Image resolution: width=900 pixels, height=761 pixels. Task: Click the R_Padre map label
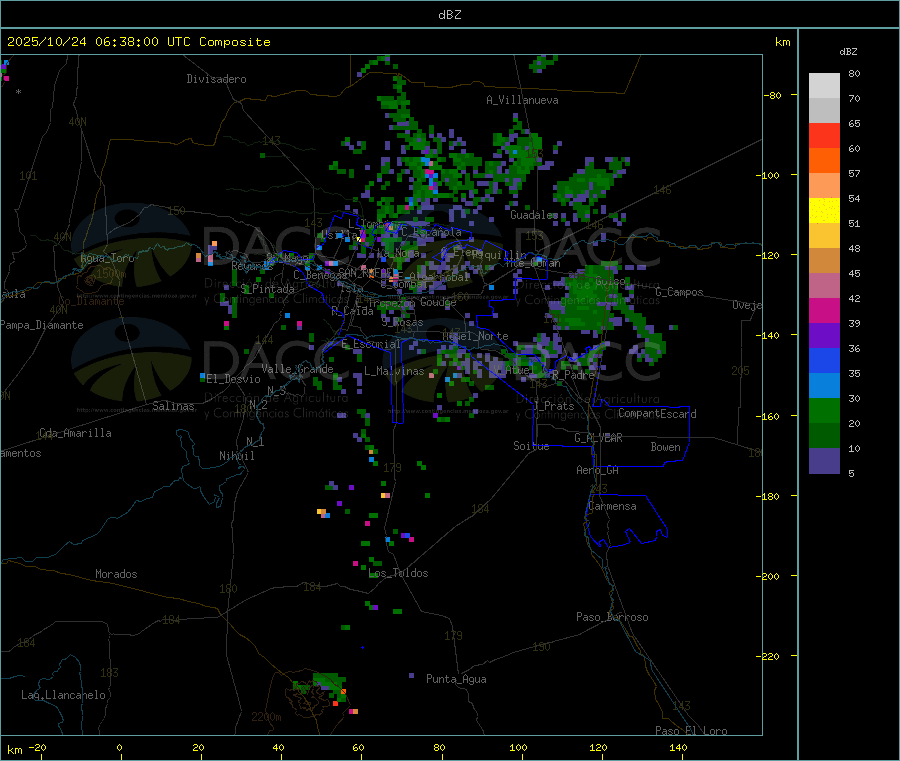coord(573,375)
